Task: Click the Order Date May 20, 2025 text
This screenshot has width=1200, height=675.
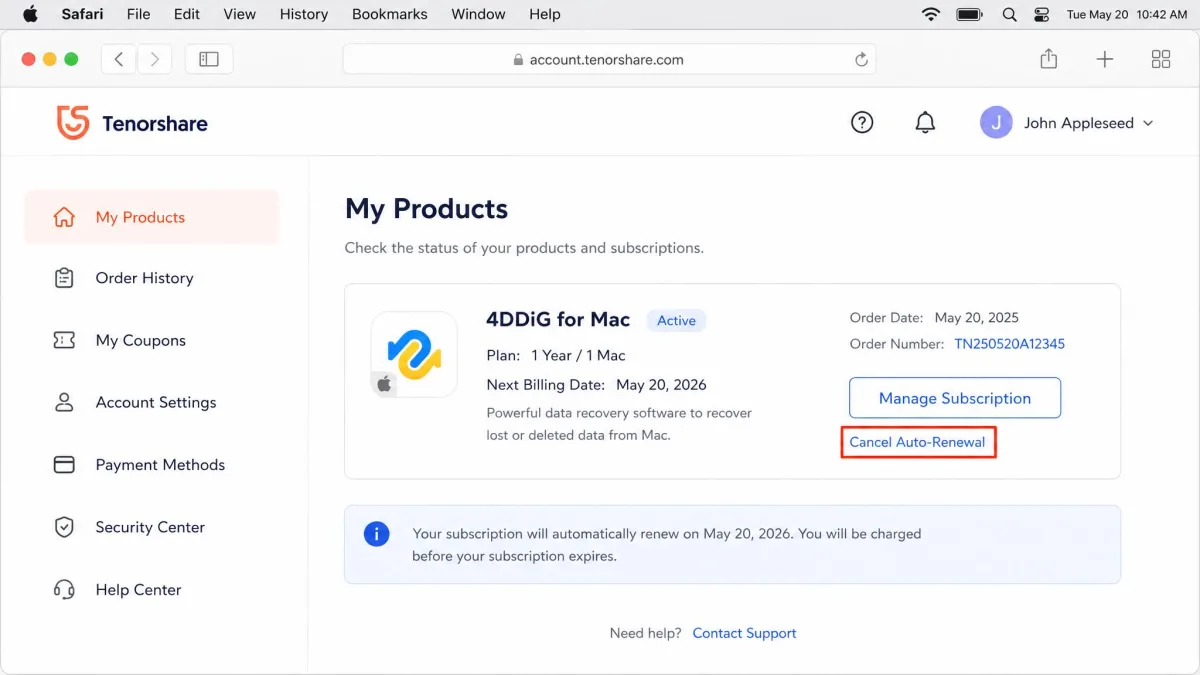Action: click(x=934, y=317)
